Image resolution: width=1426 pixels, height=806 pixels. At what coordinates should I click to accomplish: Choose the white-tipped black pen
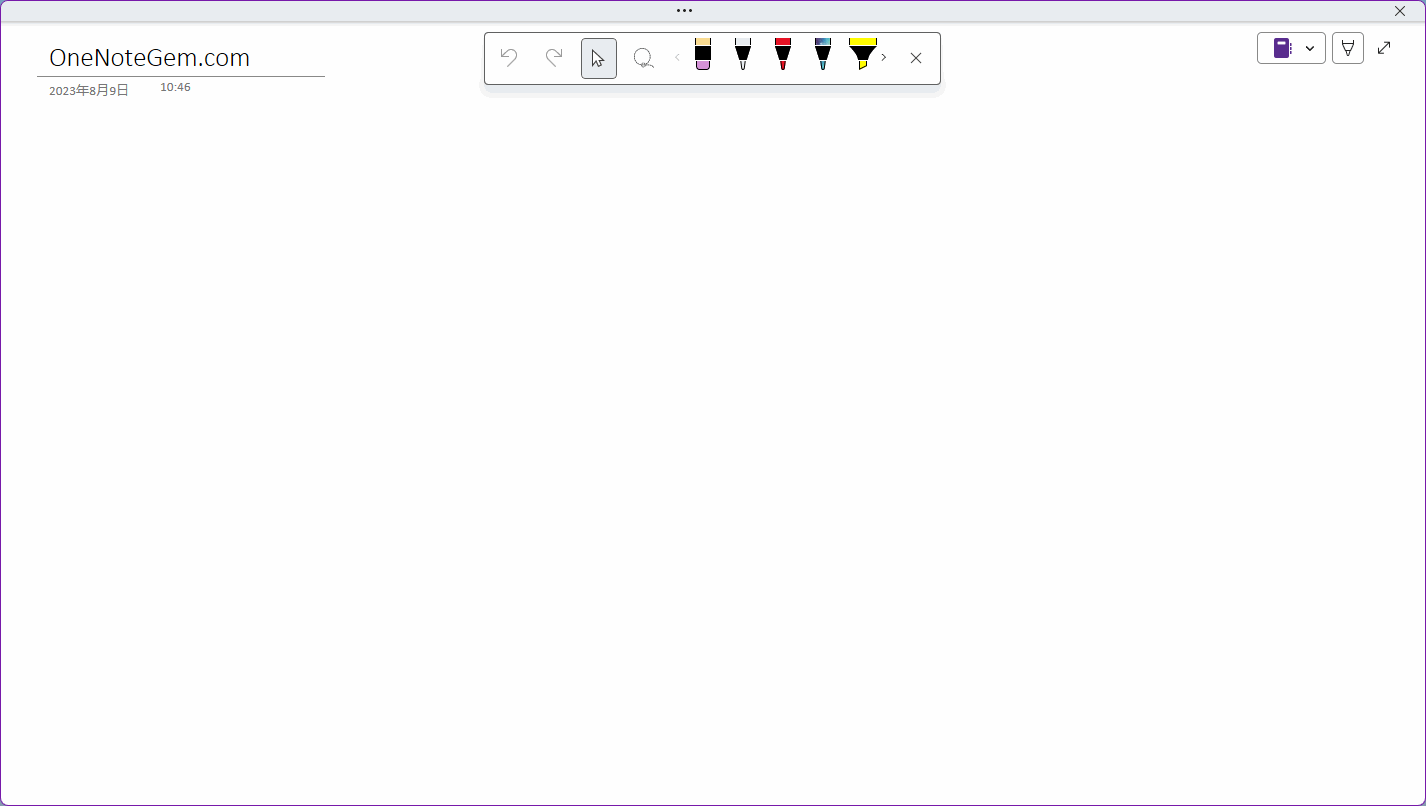point(743,55)
